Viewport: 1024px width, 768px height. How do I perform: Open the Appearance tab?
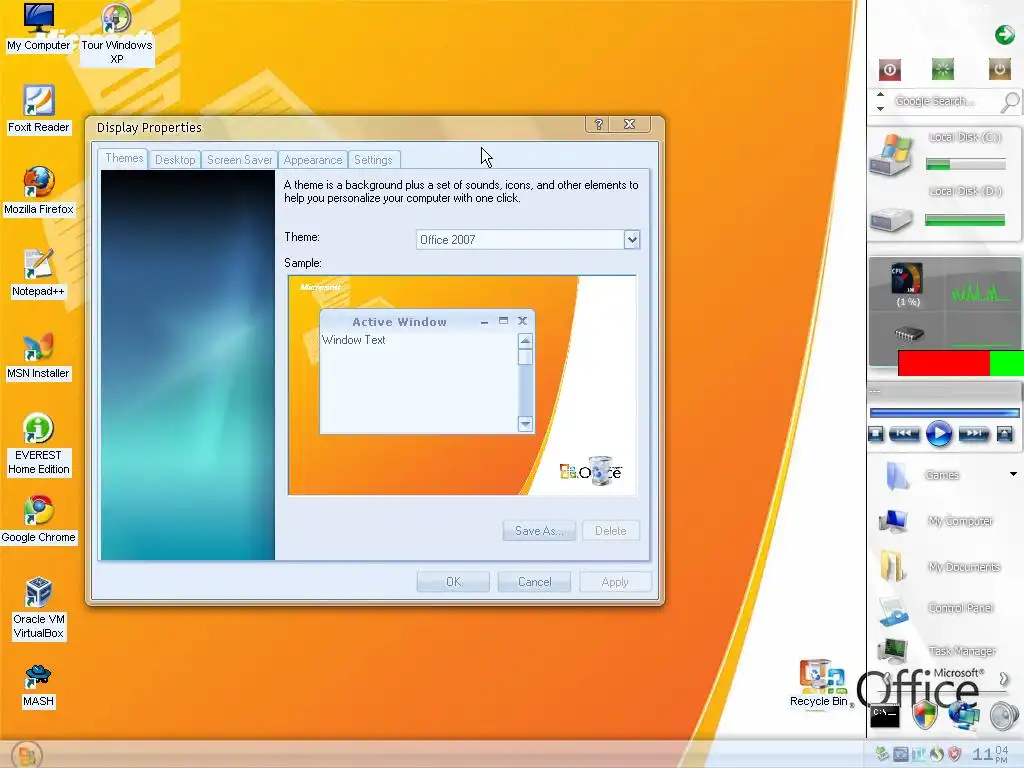tap(313, 160)
